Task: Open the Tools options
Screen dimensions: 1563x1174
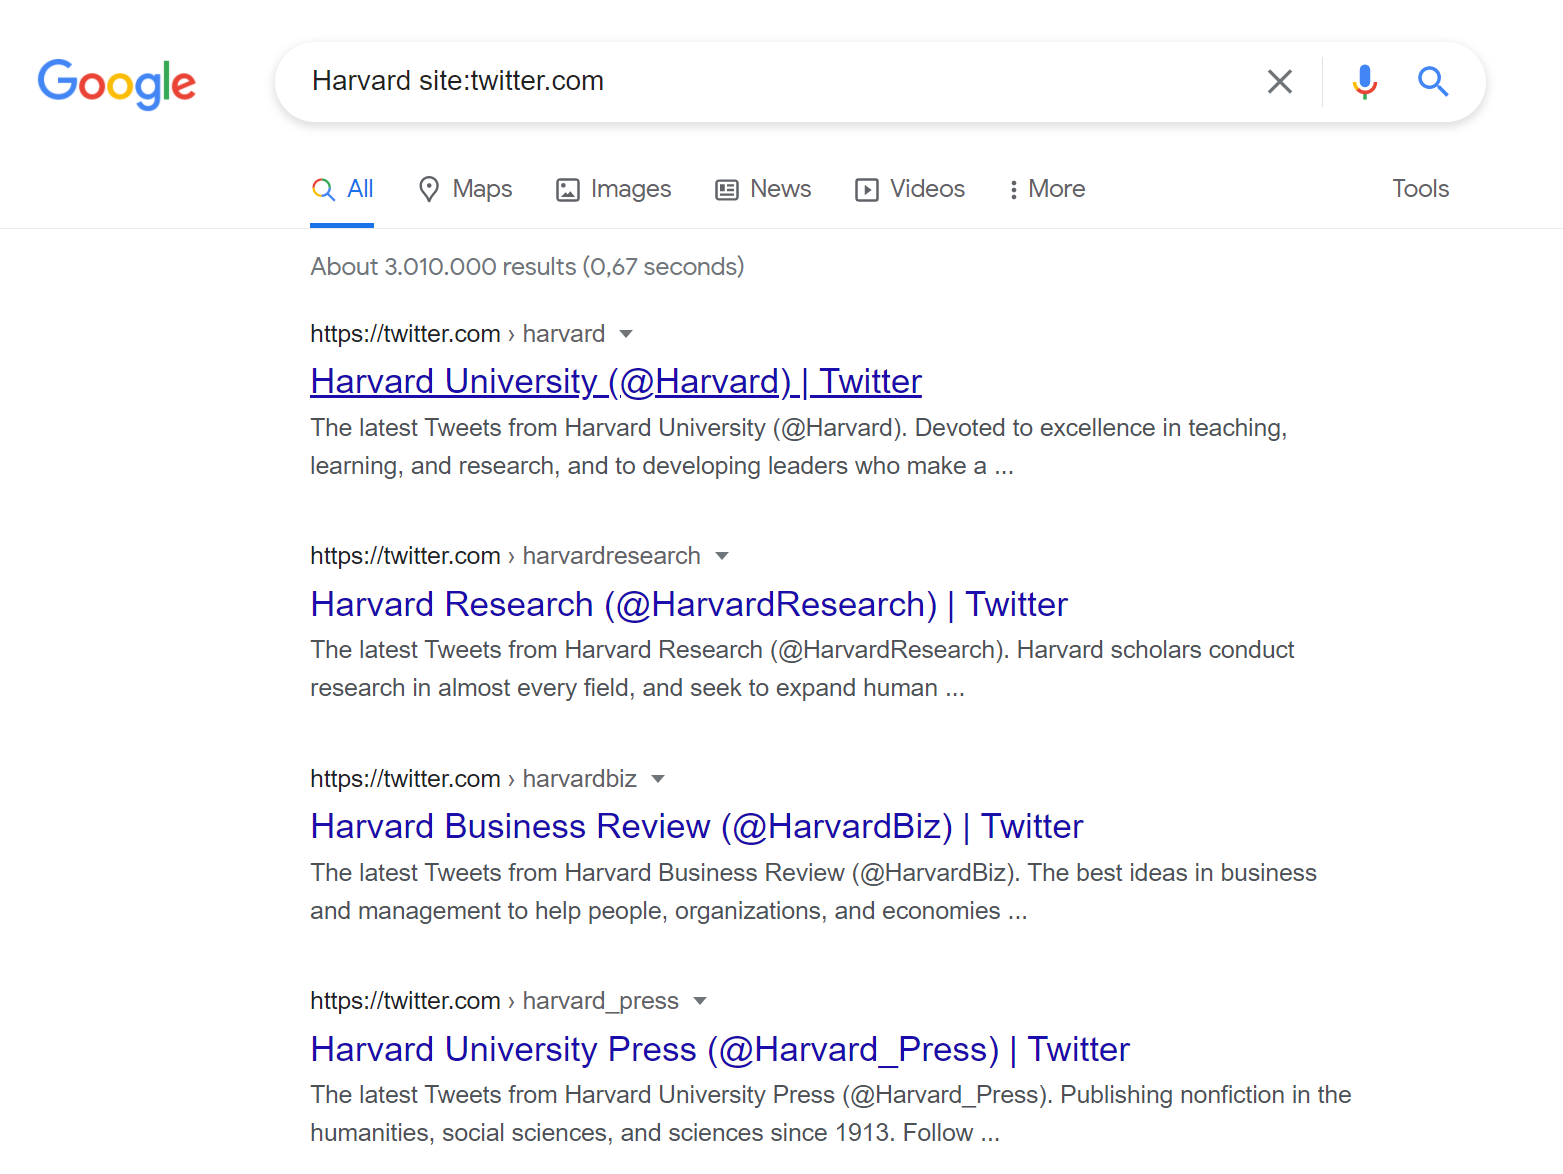Action: pyautogui.click(x=1420, y=189)
